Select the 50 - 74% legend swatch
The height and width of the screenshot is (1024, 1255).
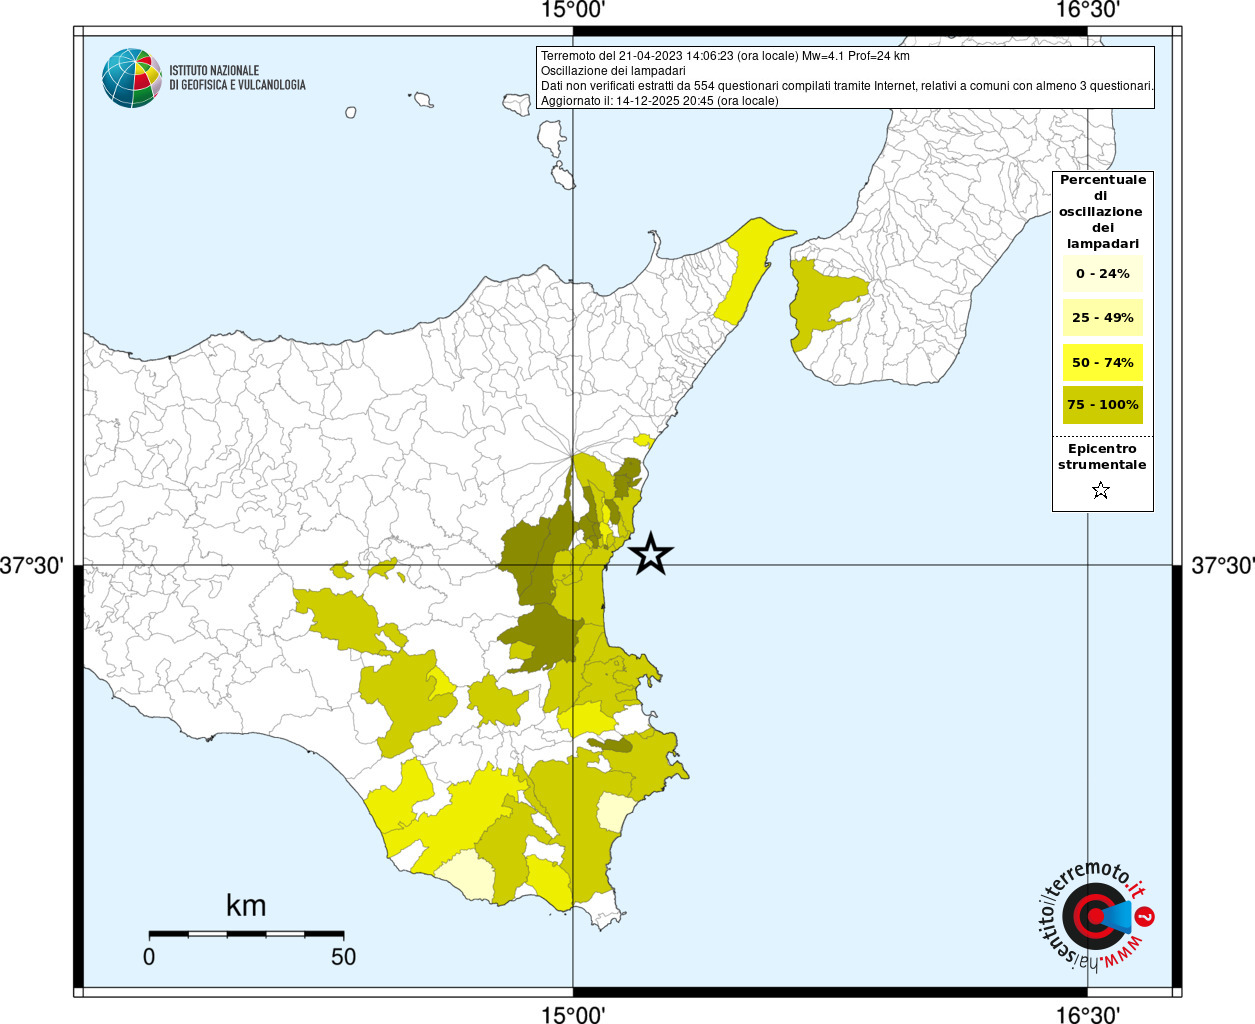(1102, 362)
